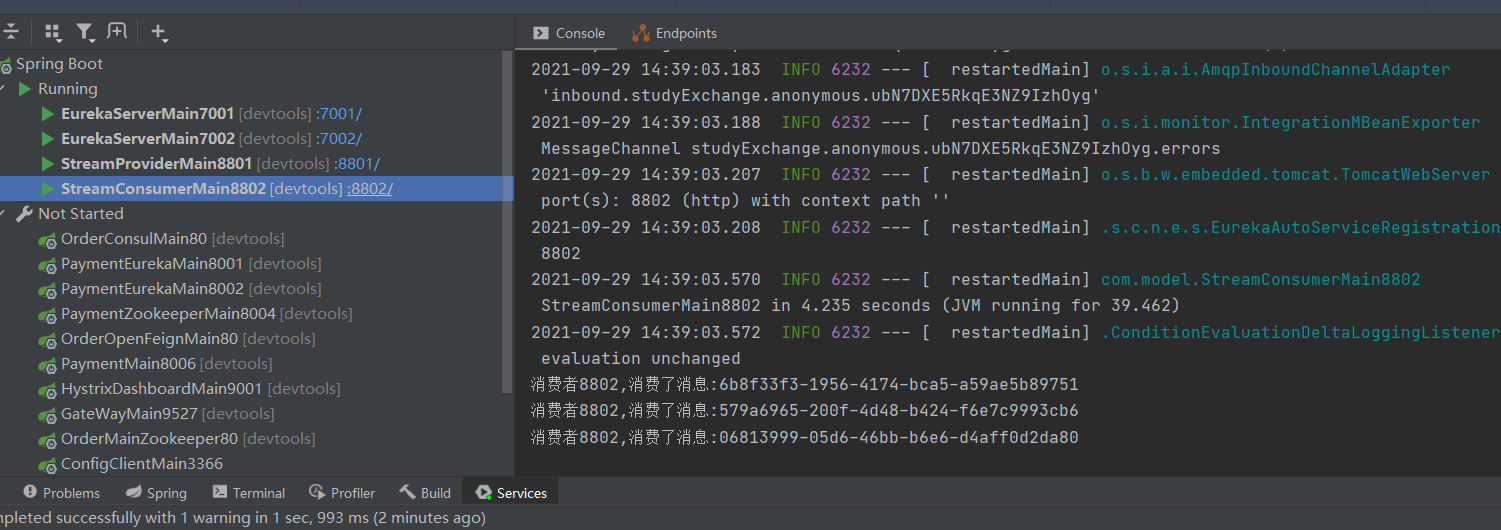Click the Spring icon of PaymentMain8006
The height and width of the screenshot is (530, 1501).
pos(47,365)
